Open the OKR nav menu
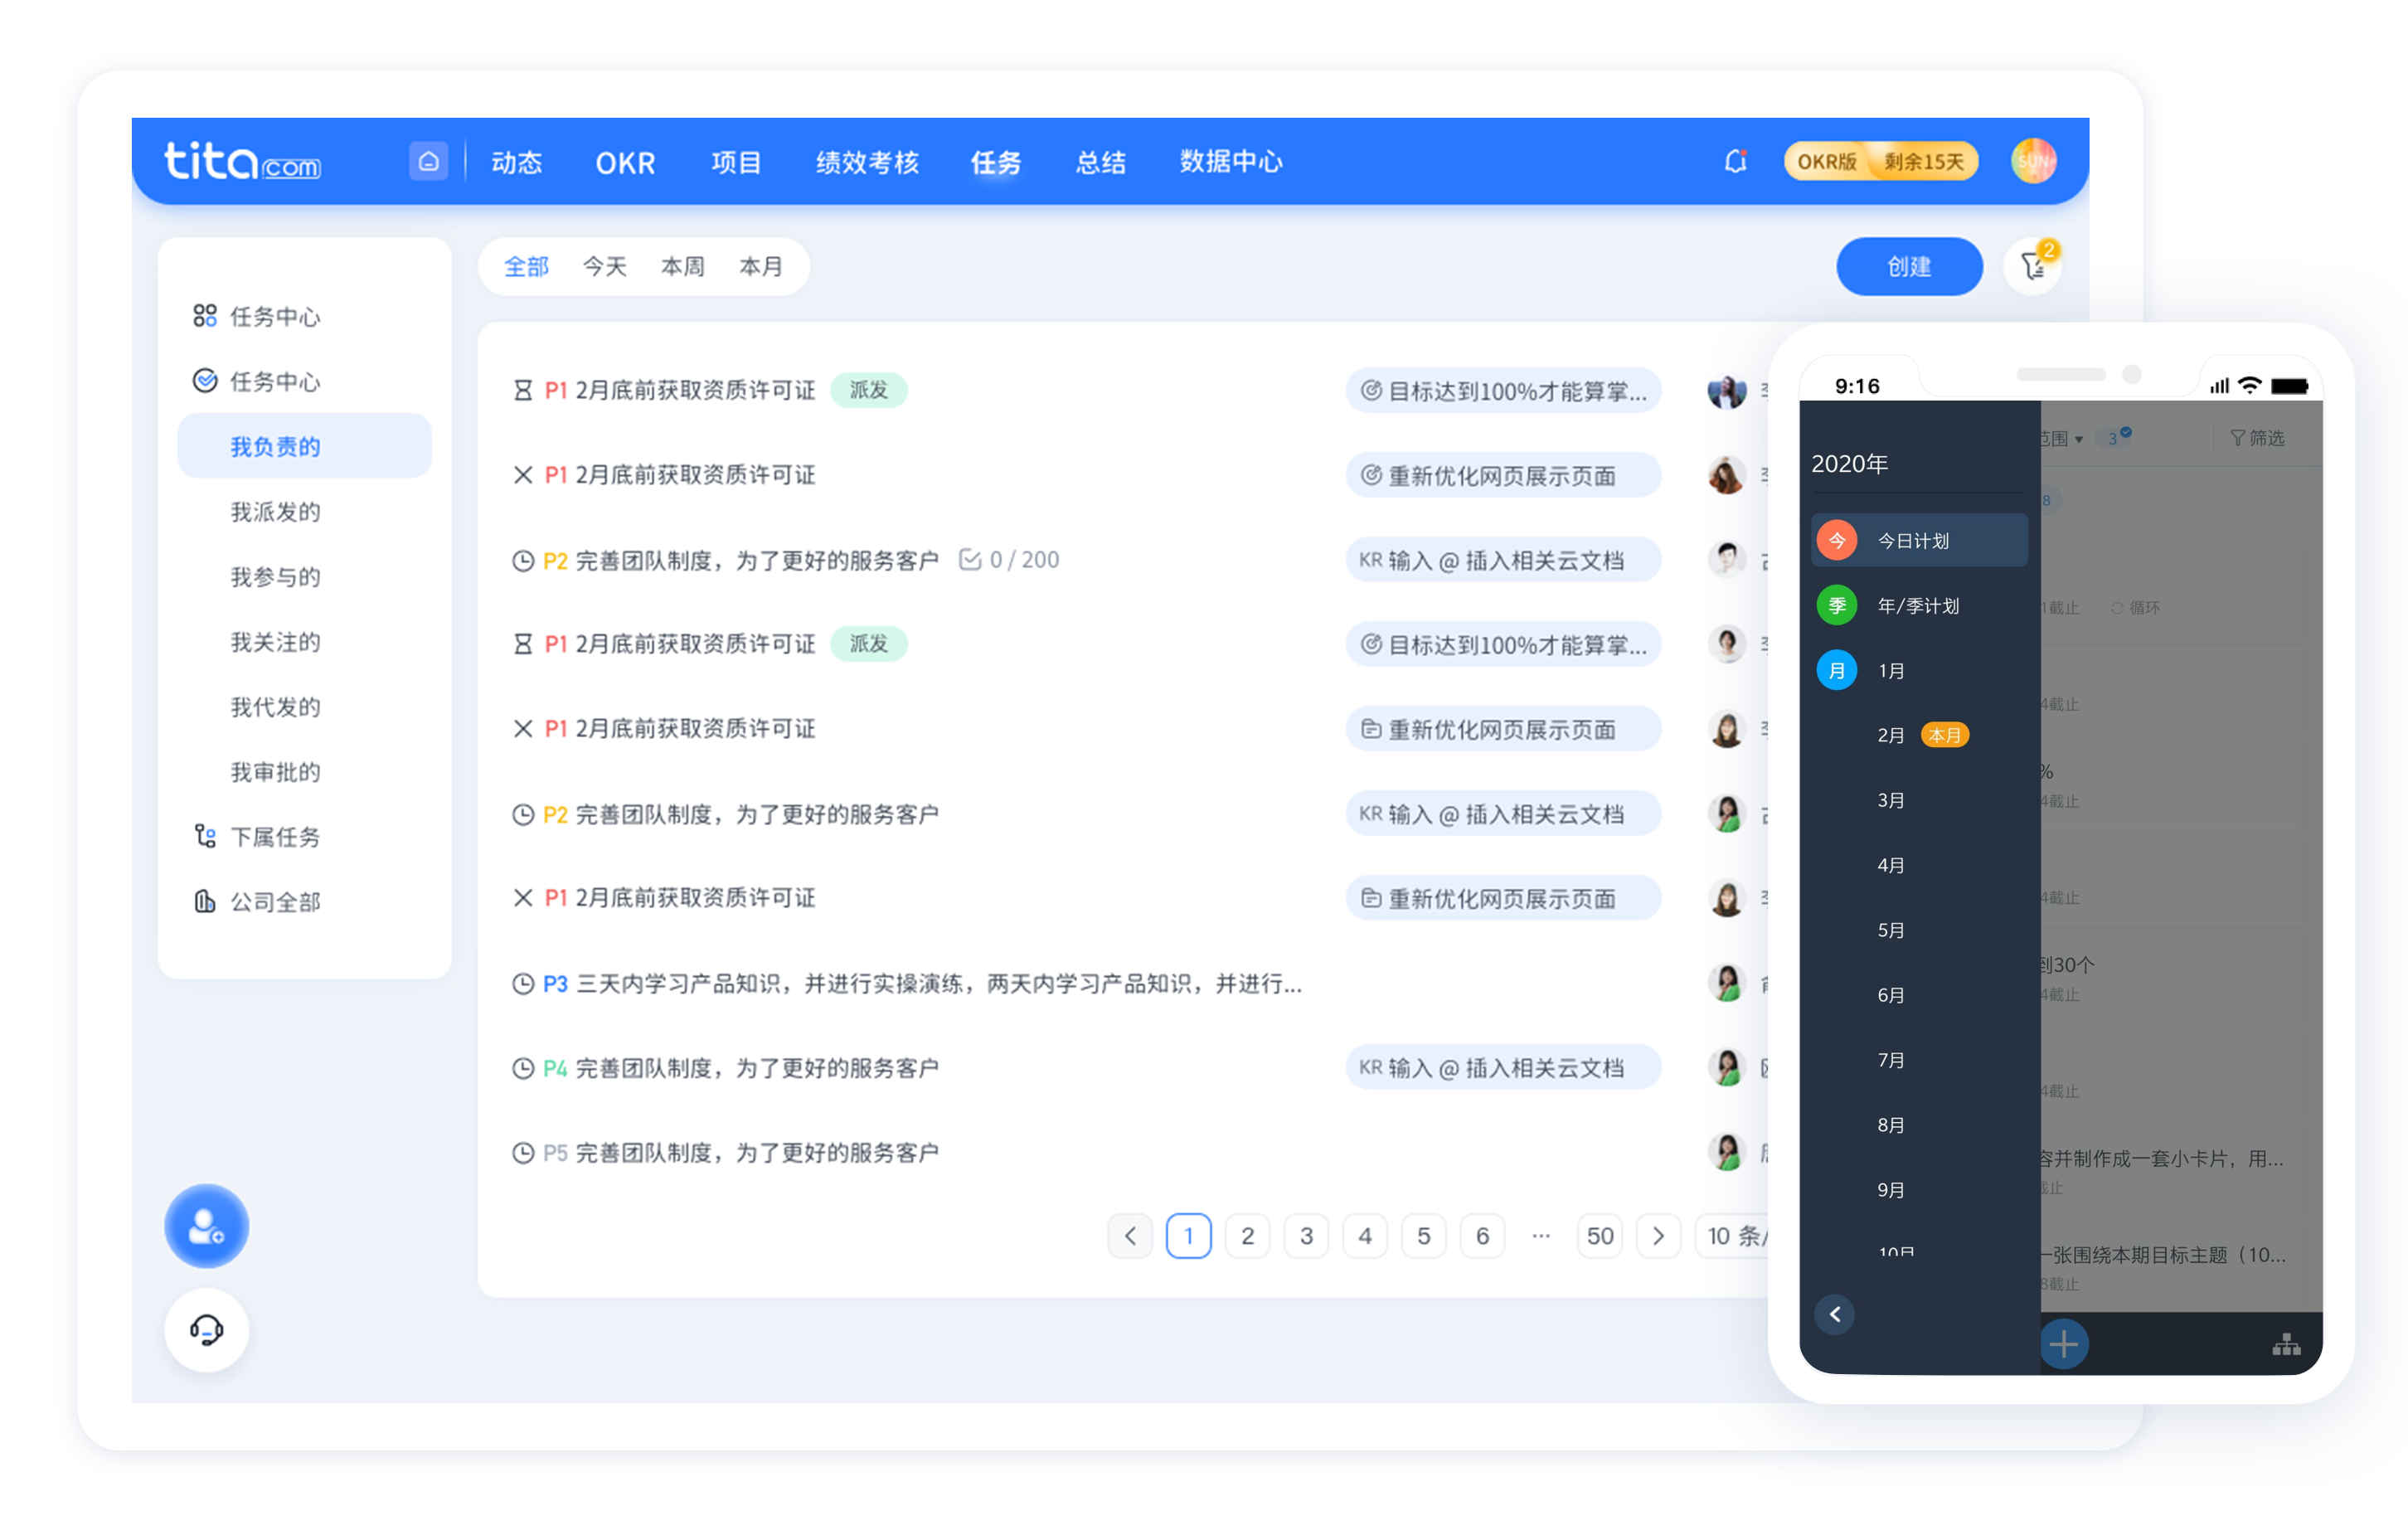Image resolution: width=2408 pixels, height=1540 pixels. click(x=625, y=162)
